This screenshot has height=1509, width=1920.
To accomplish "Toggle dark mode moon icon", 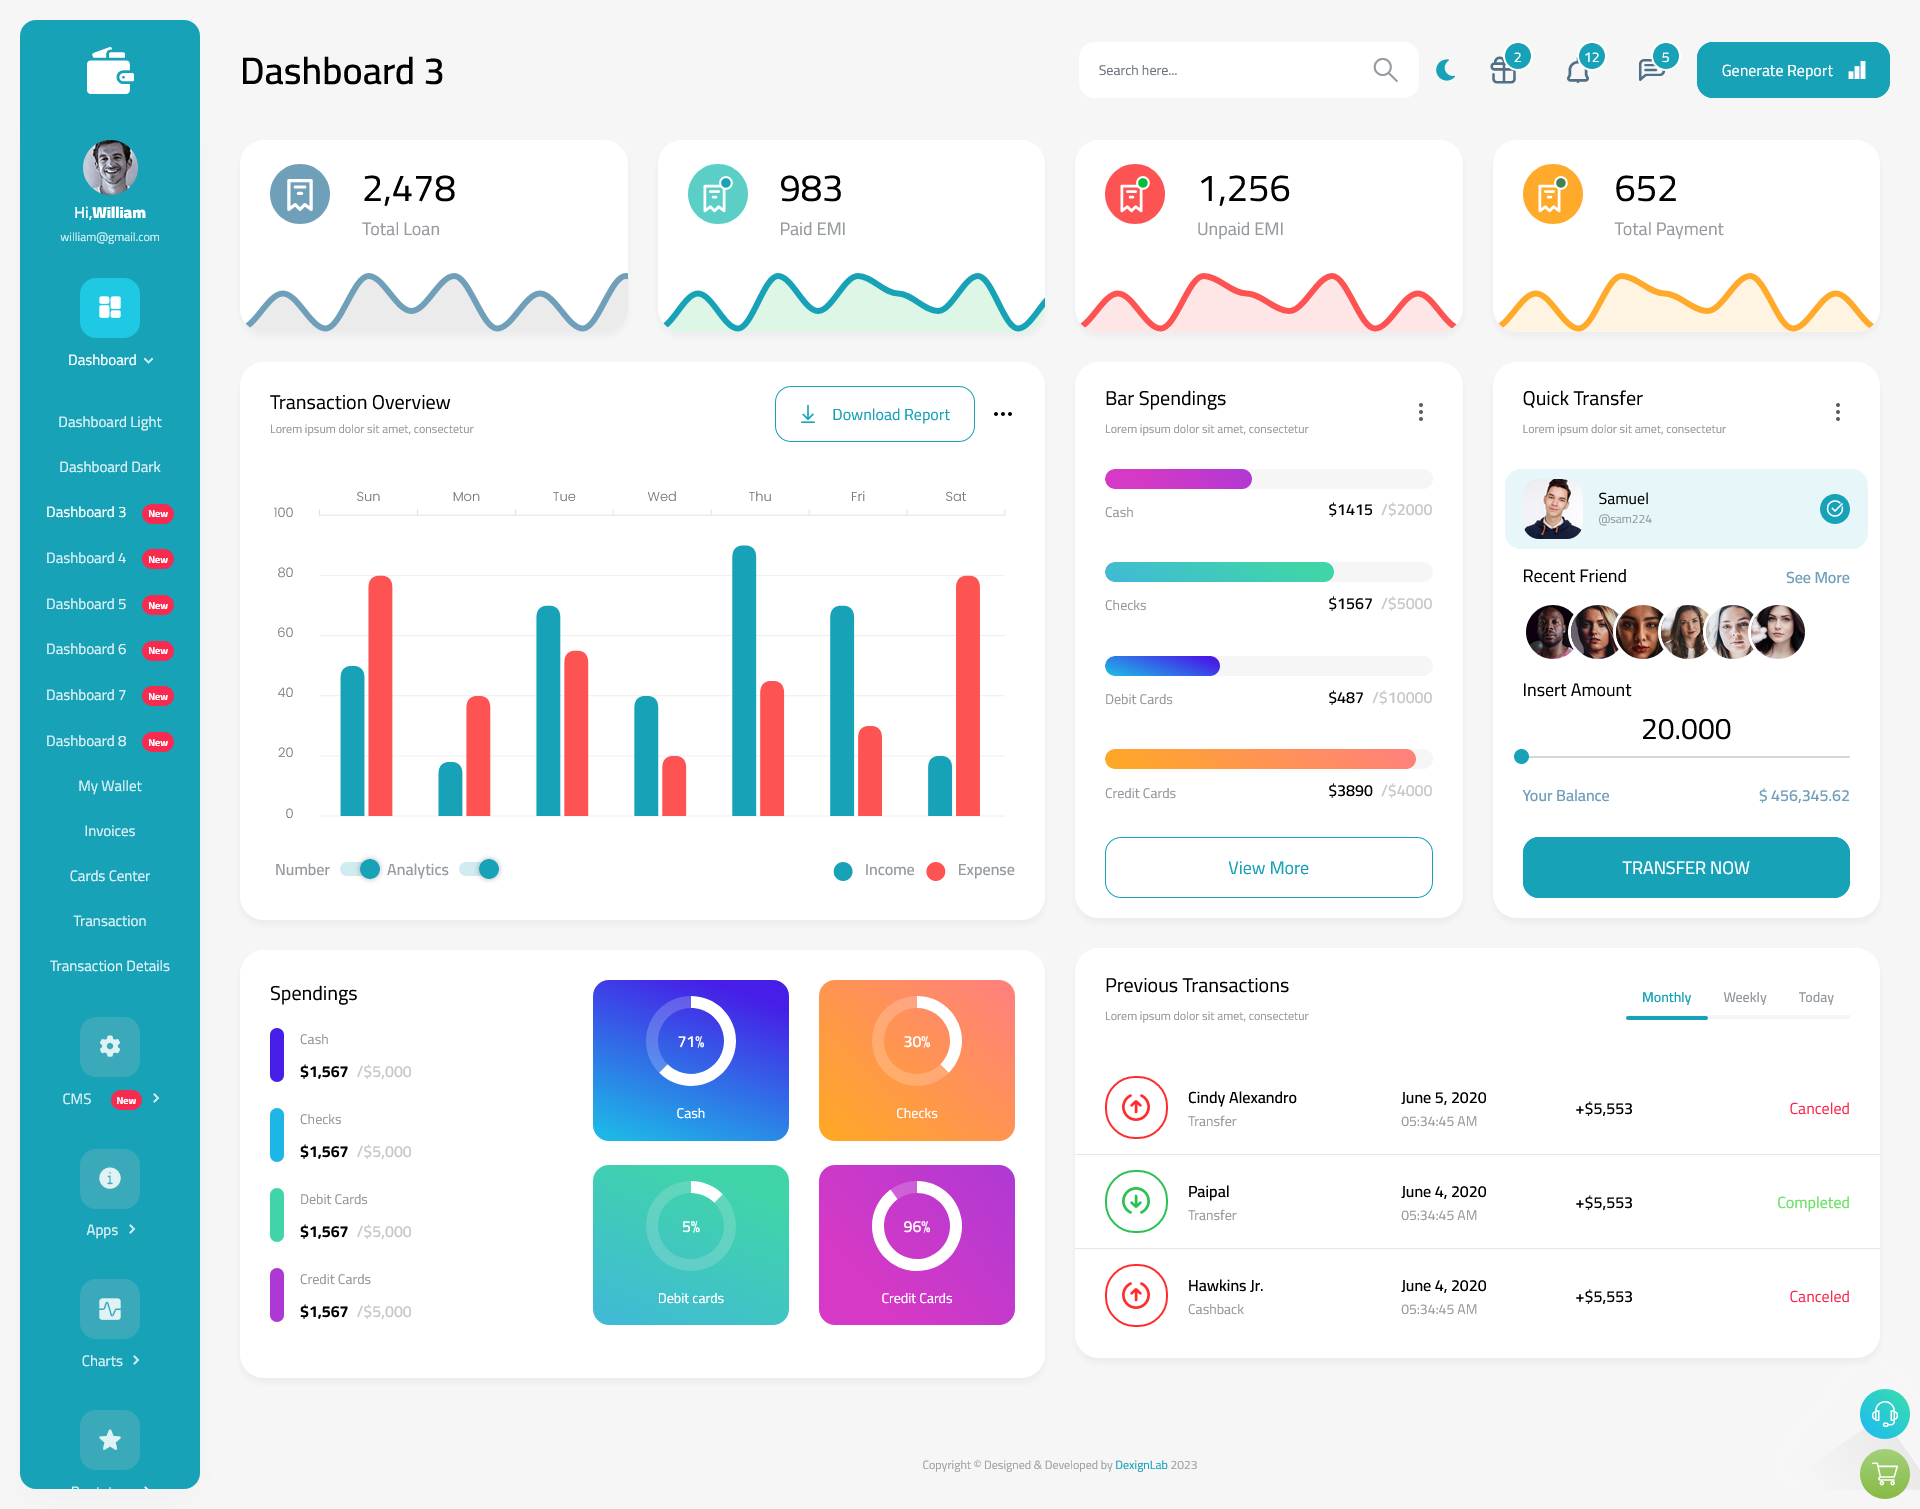I will pyautogui.click(x=1445, y=69).
